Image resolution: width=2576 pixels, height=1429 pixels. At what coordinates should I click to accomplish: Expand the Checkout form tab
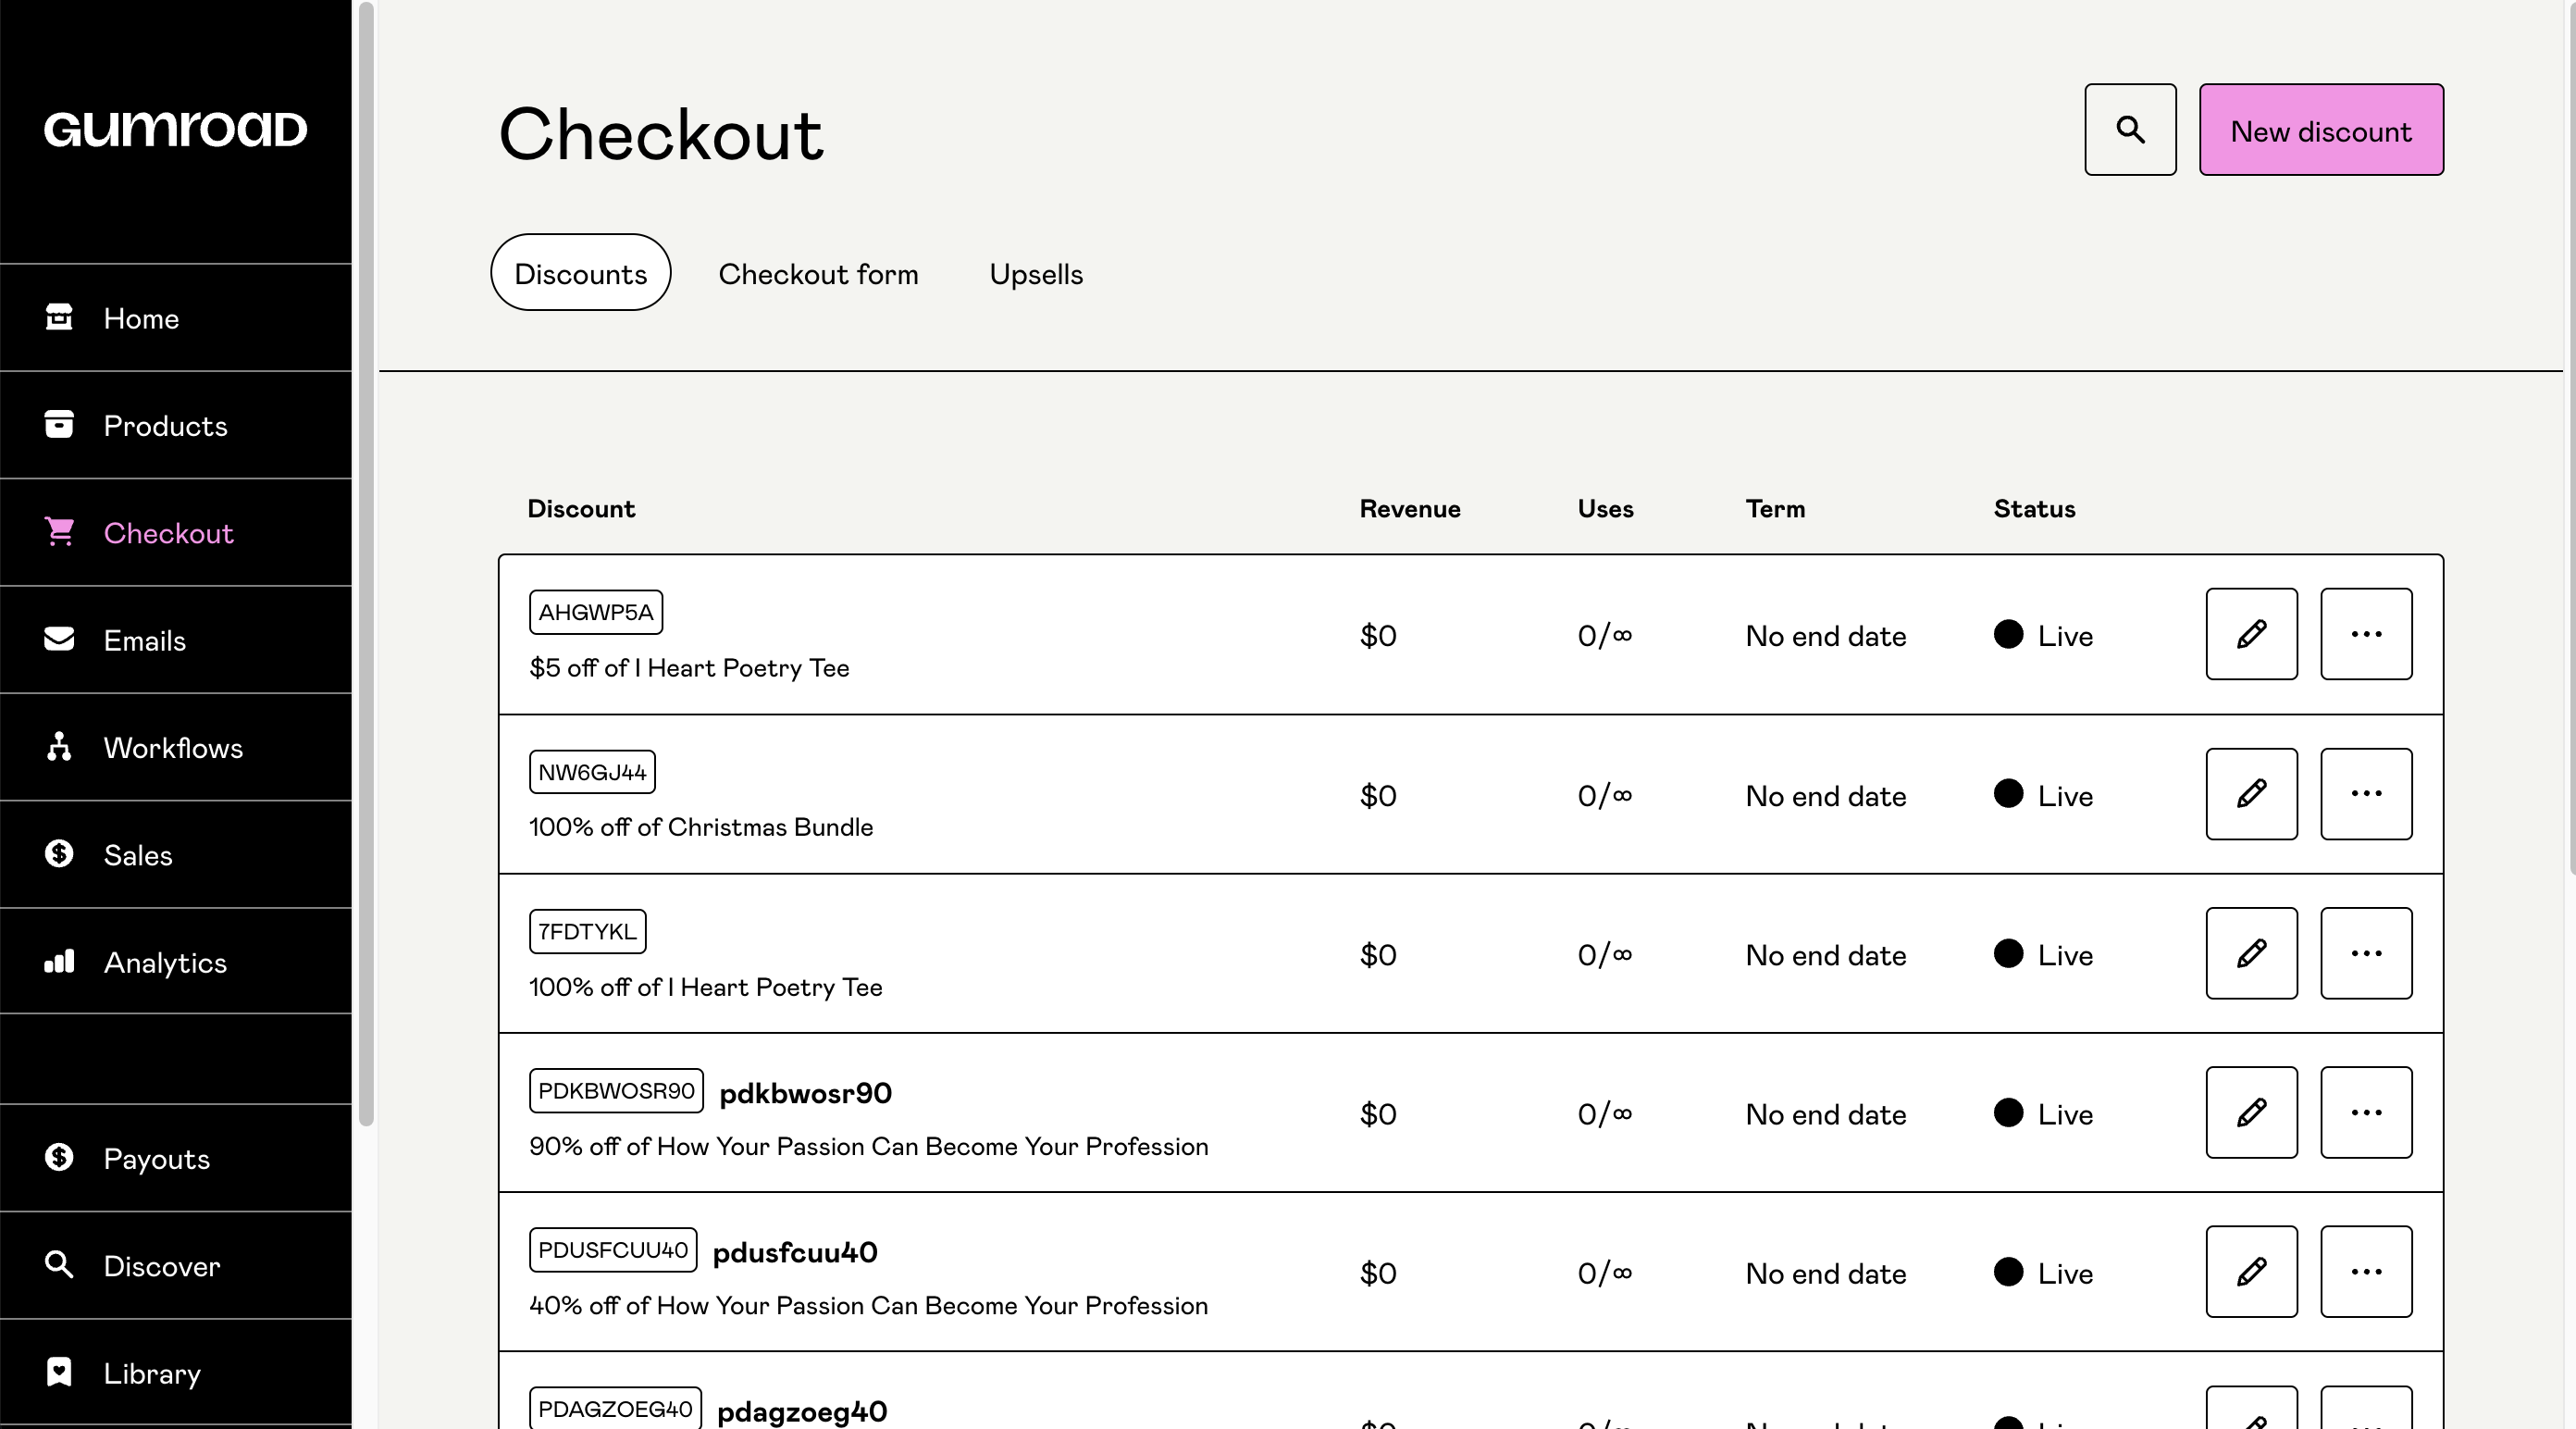click(x=820, y=271)
